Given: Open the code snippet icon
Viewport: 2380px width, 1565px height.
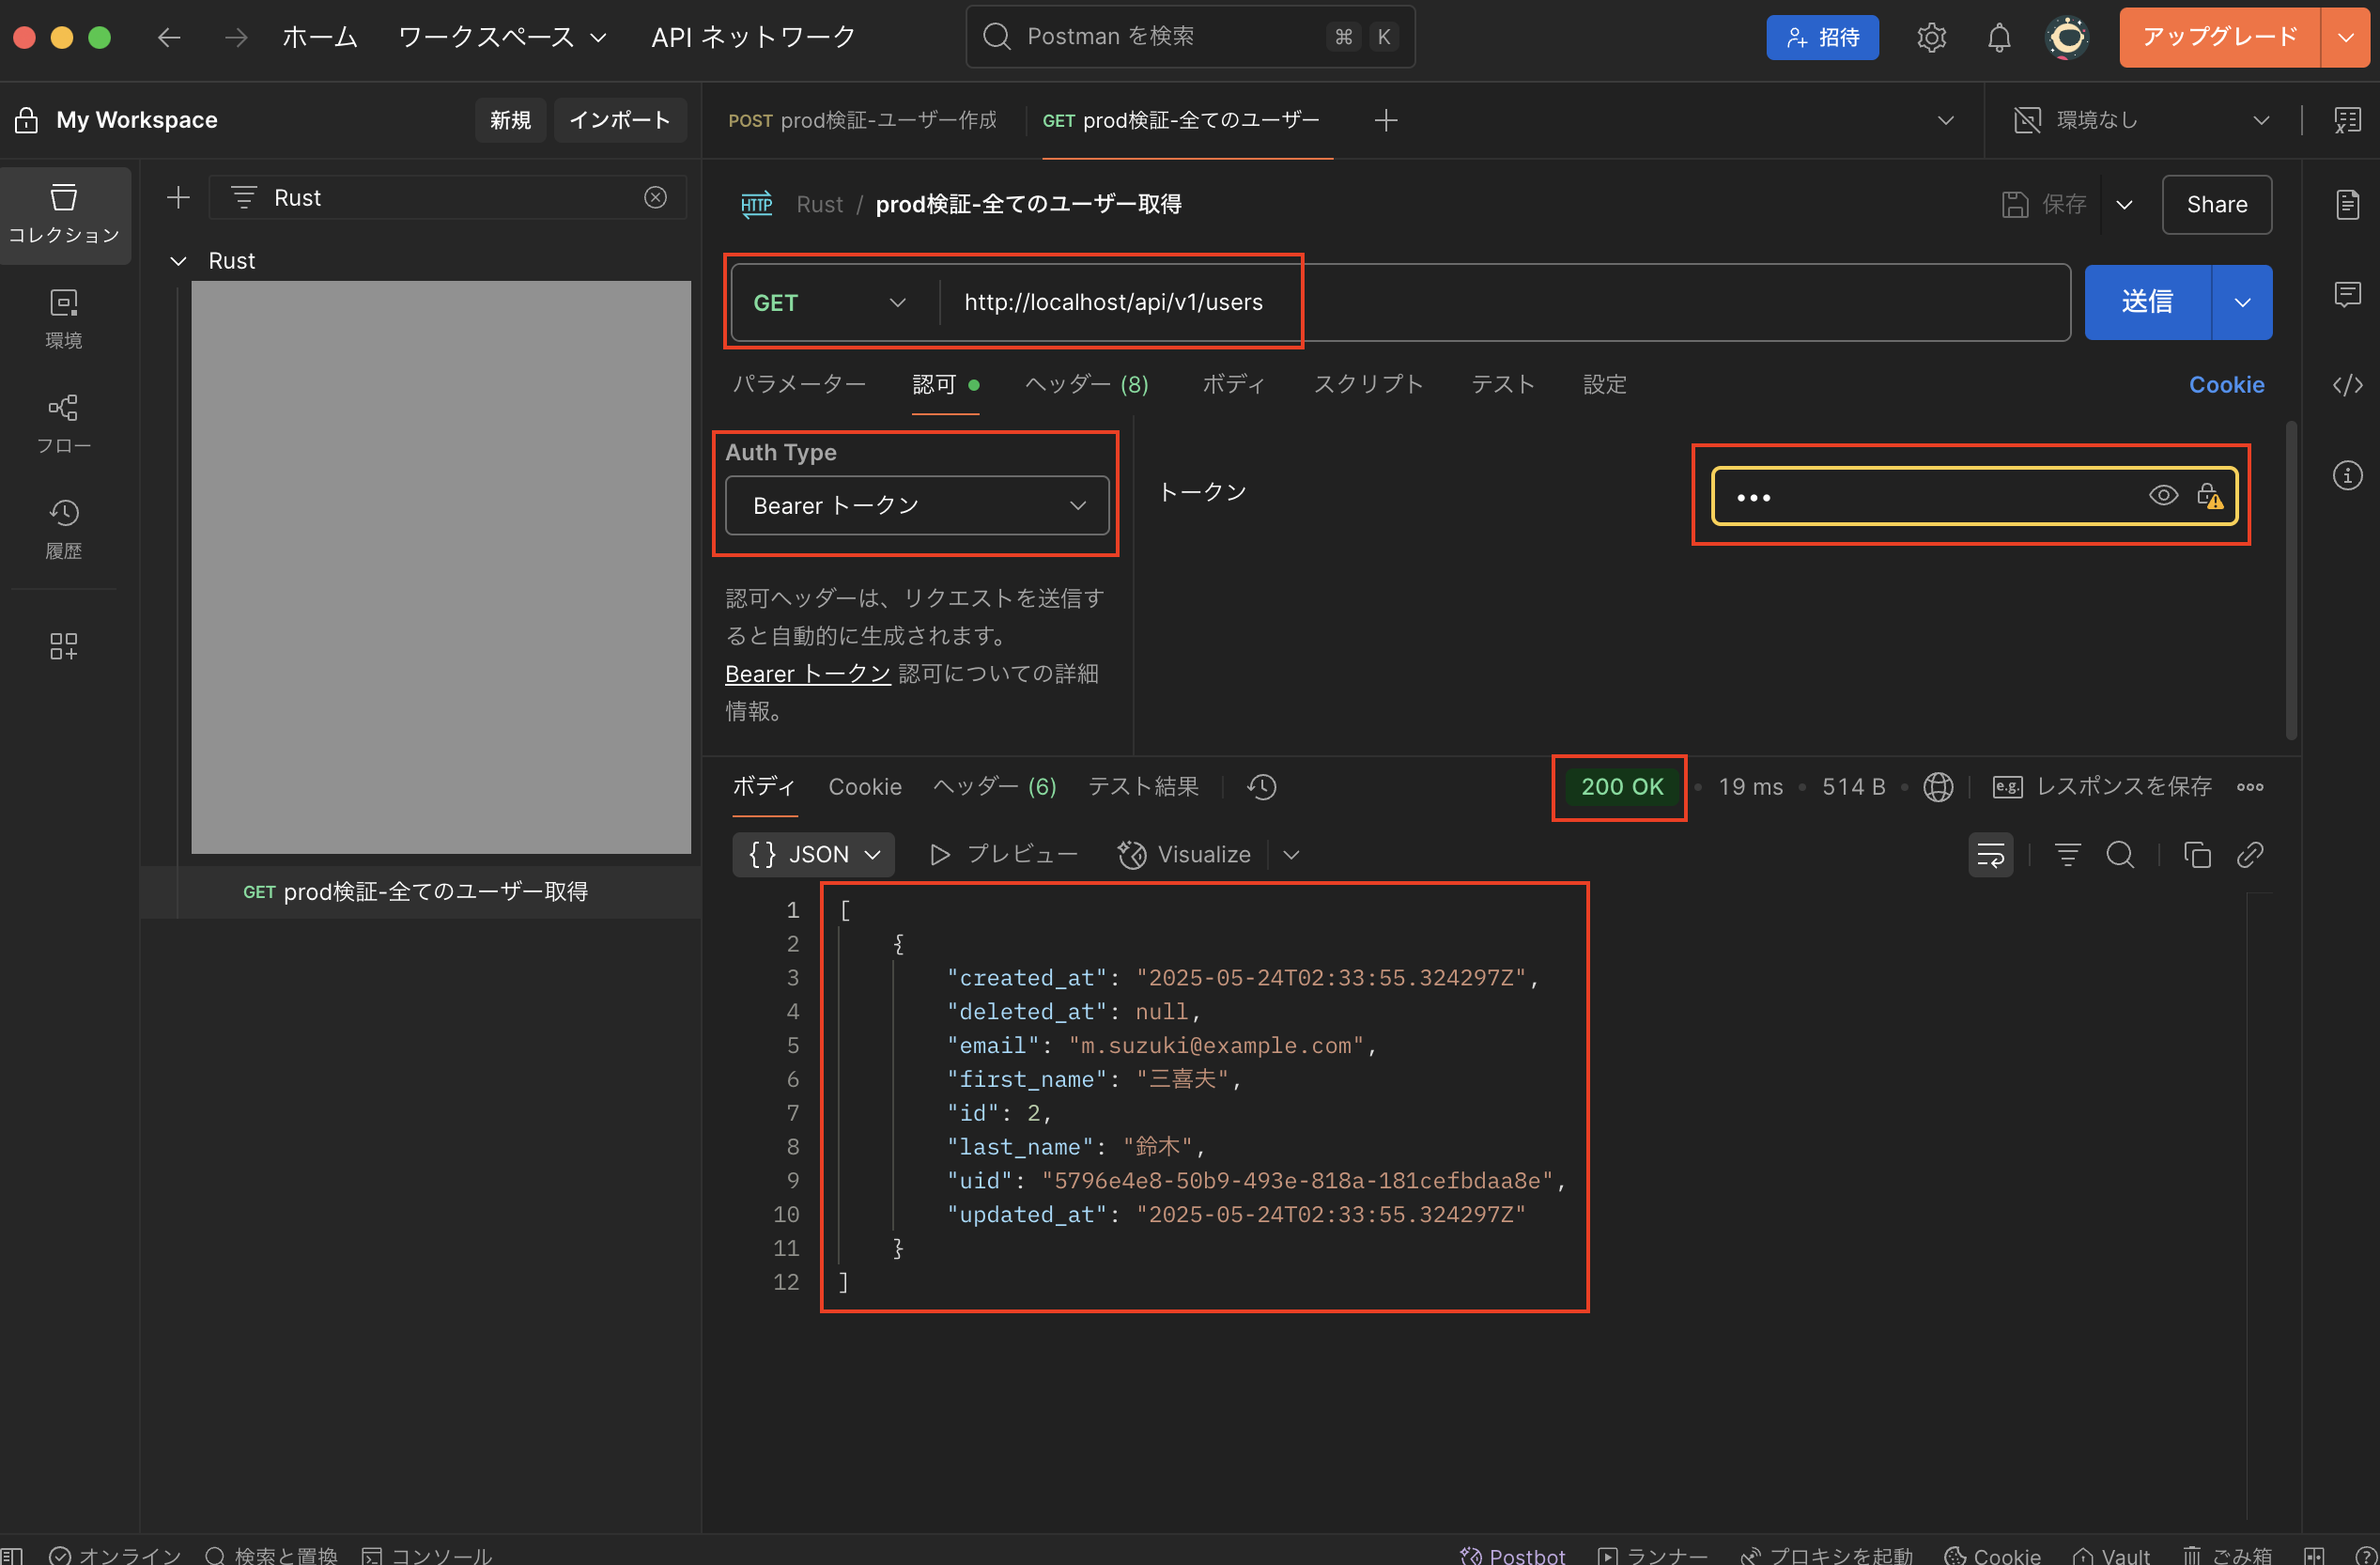Looking at the screenshot, I should [2347, 384].
